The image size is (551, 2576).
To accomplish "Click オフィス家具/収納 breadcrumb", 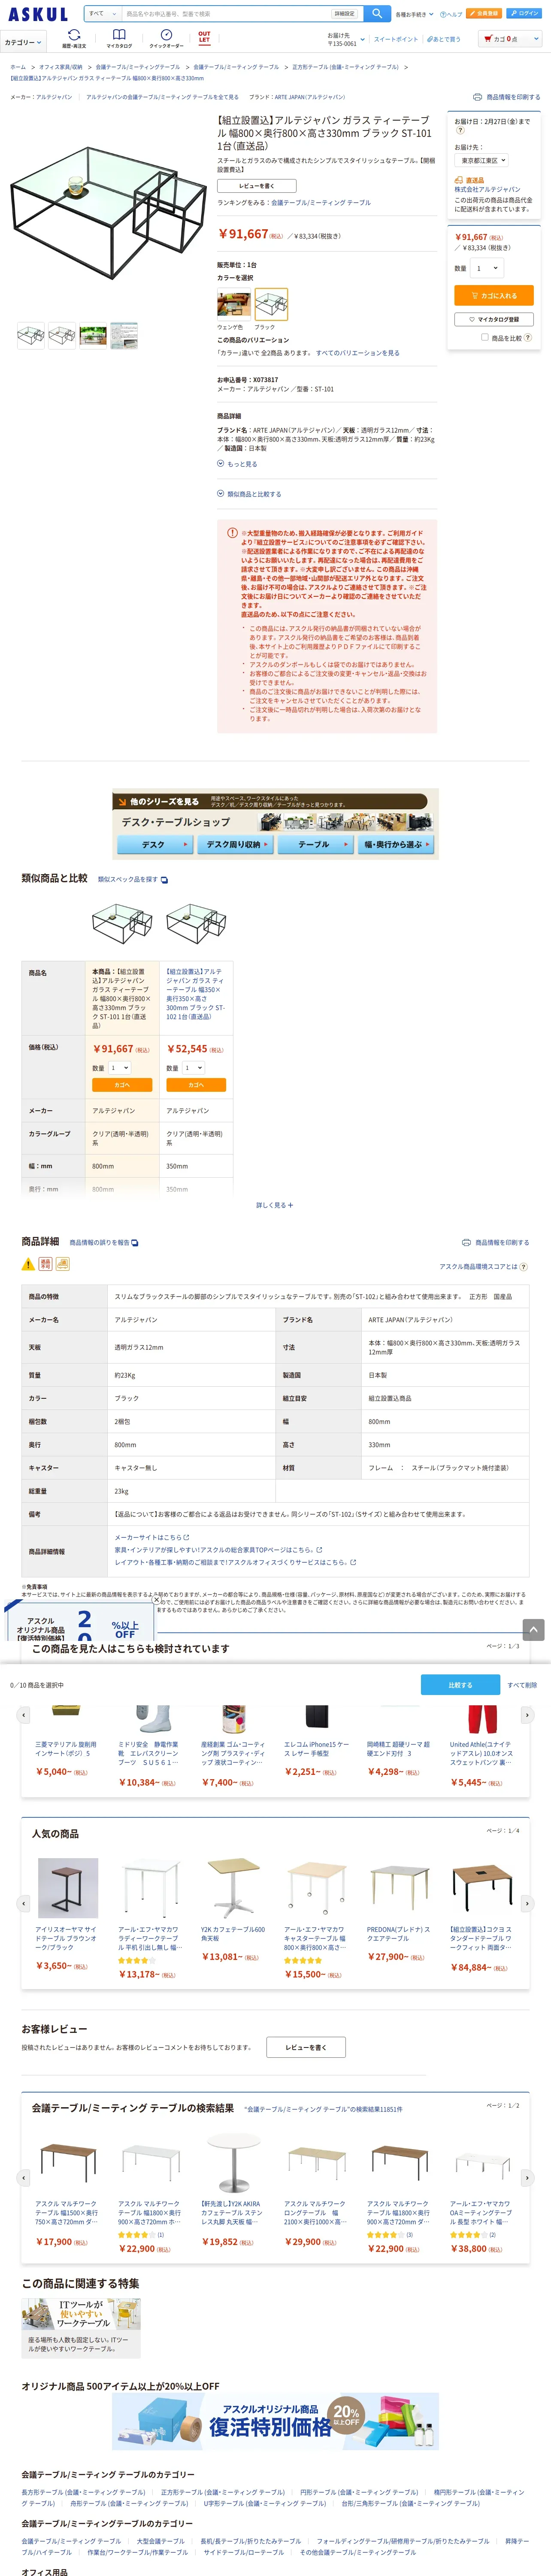I will [x=61, y=67].
